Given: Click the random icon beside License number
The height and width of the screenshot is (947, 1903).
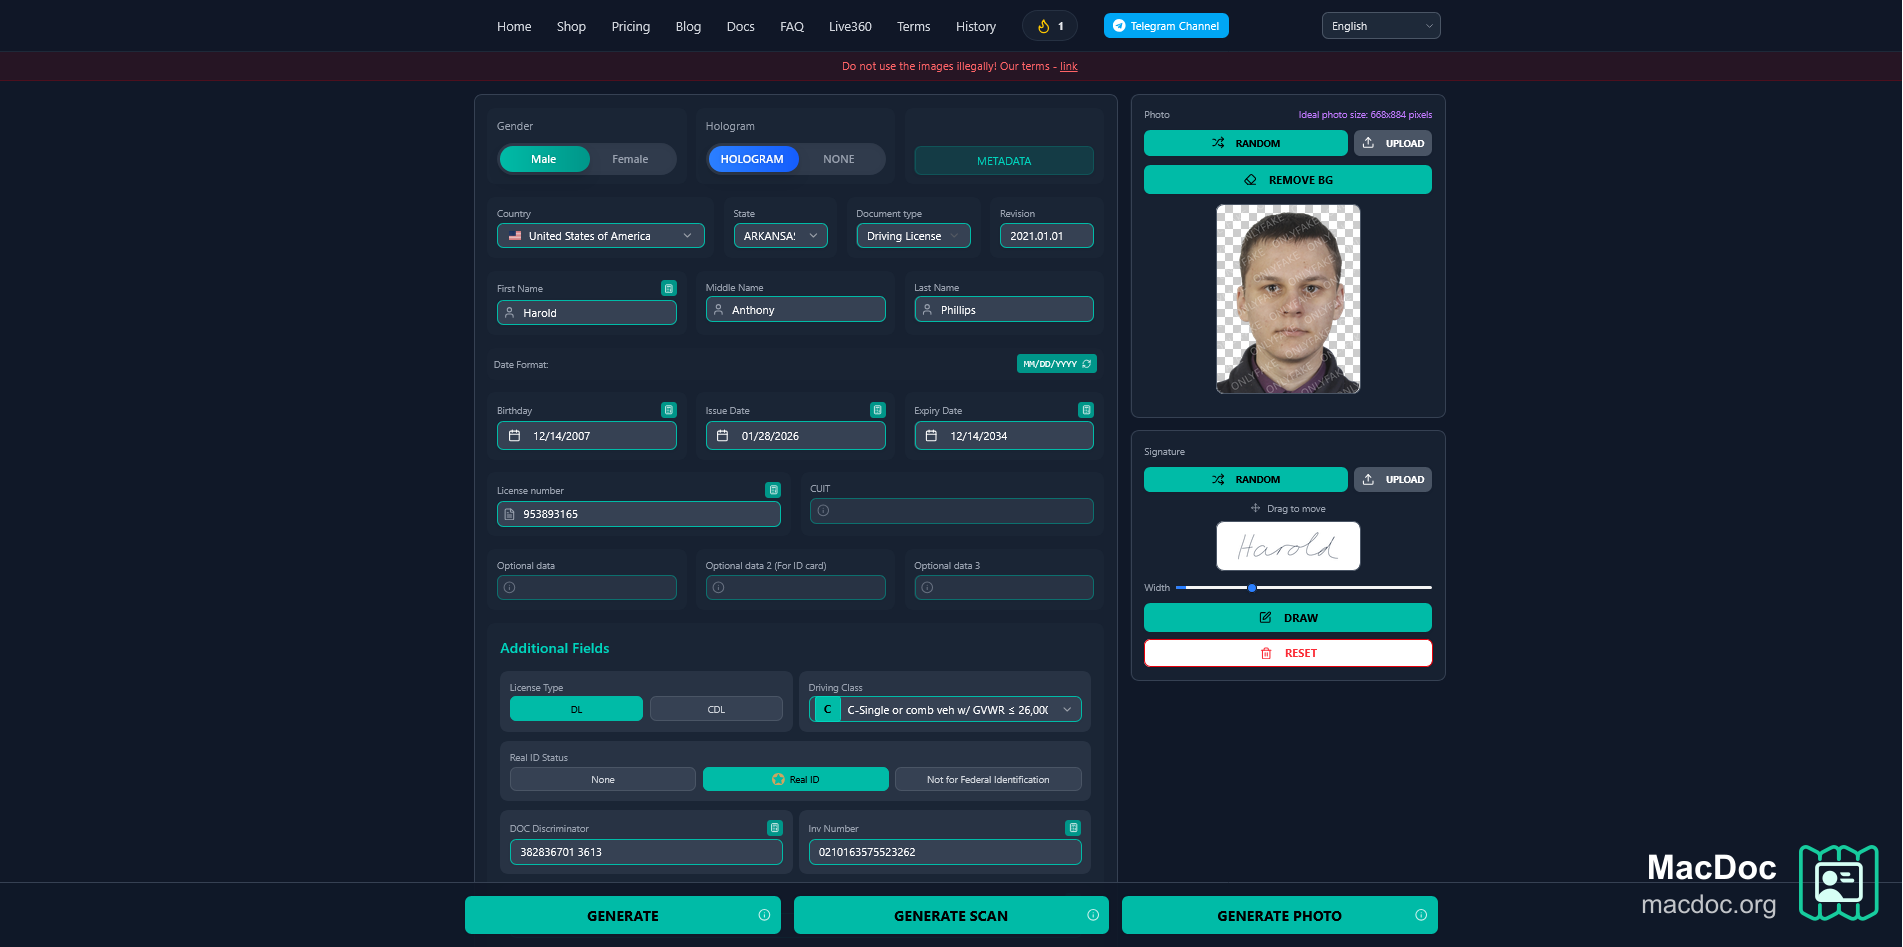Looking at the screenshot, I should 773,490.
